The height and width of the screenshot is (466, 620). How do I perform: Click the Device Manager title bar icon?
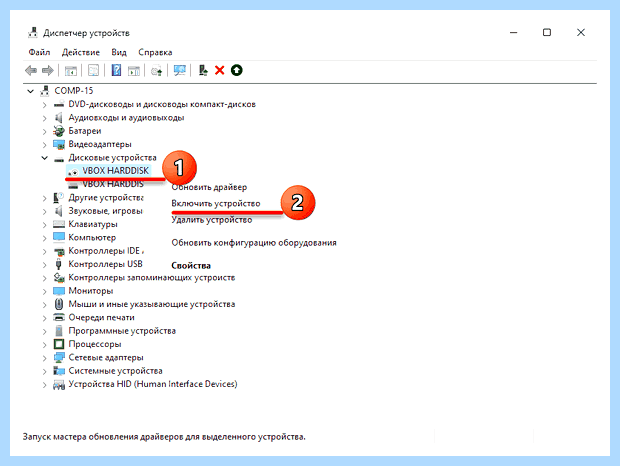click(x=33, y=32)
